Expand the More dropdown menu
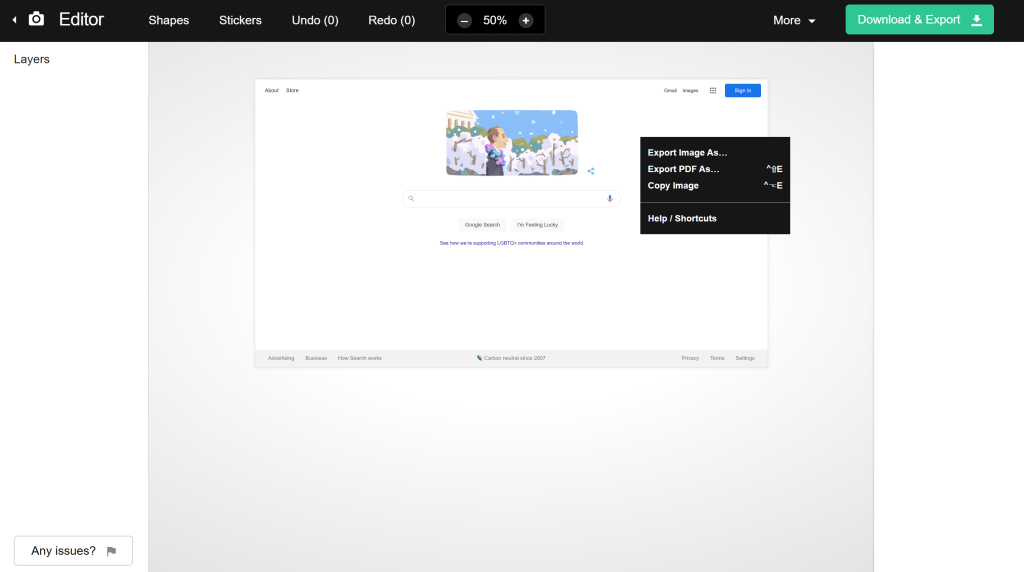 tap(794, 20)
